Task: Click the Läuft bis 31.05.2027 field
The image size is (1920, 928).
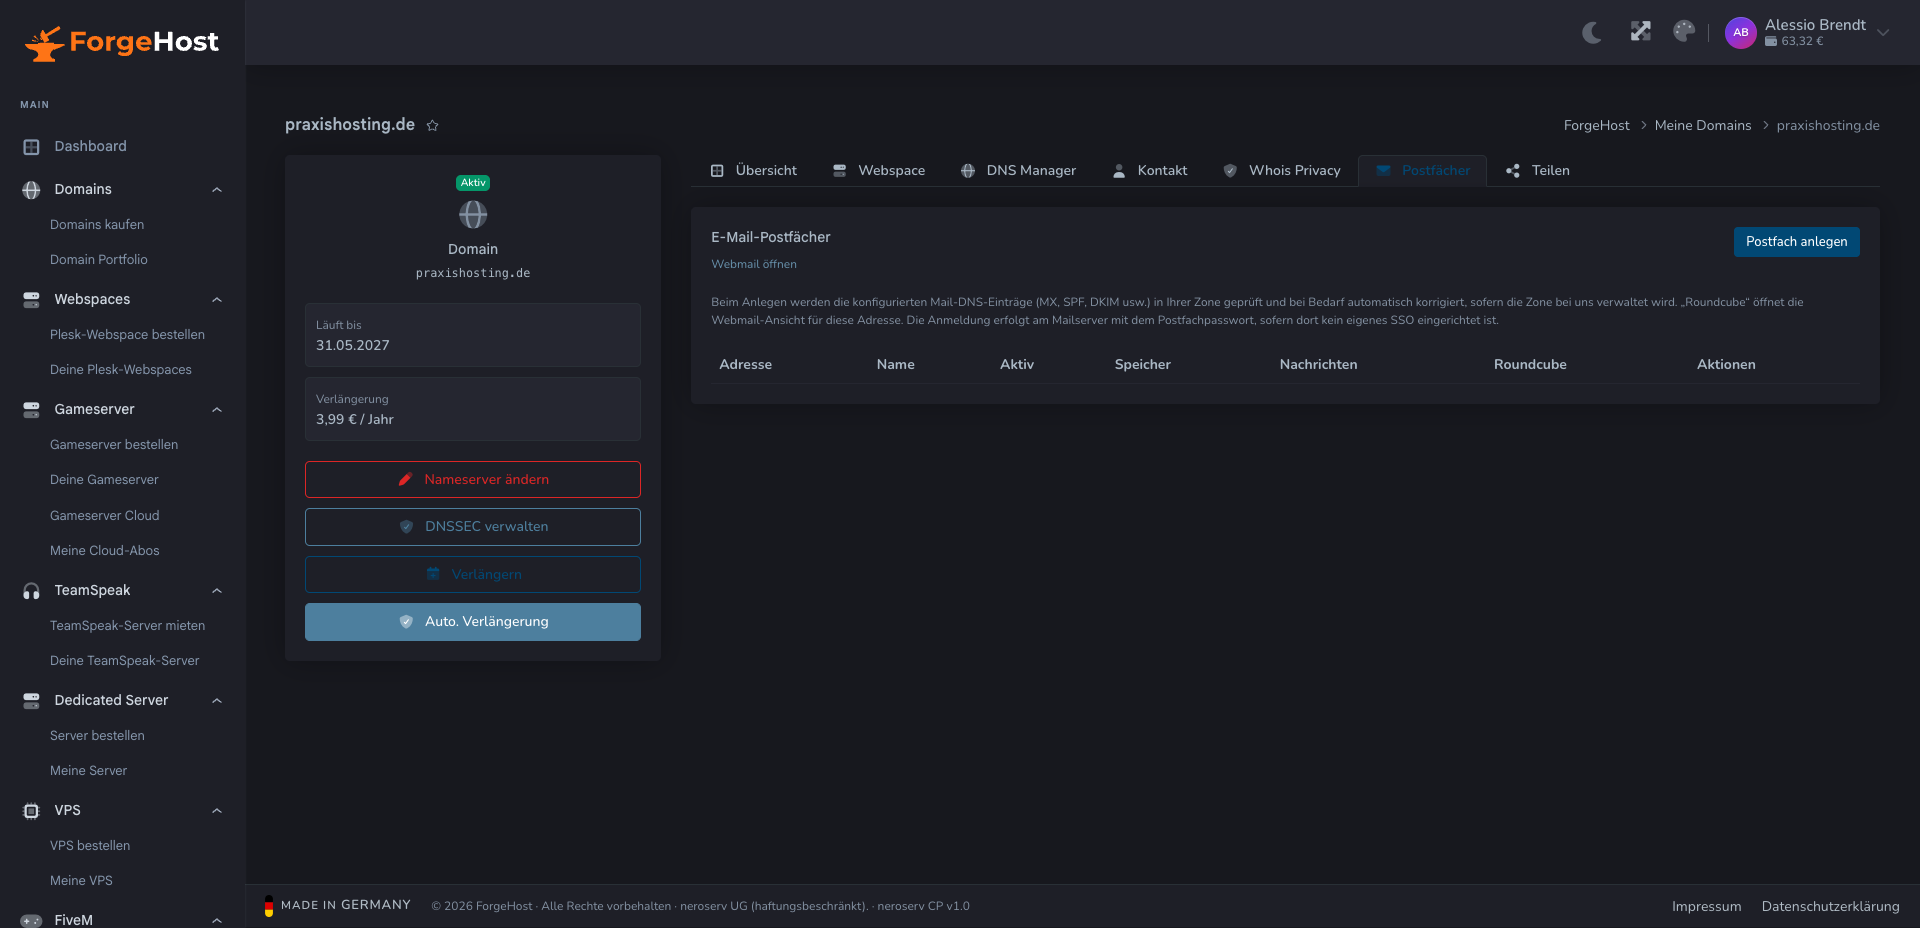Action: [x=473, y=336]
